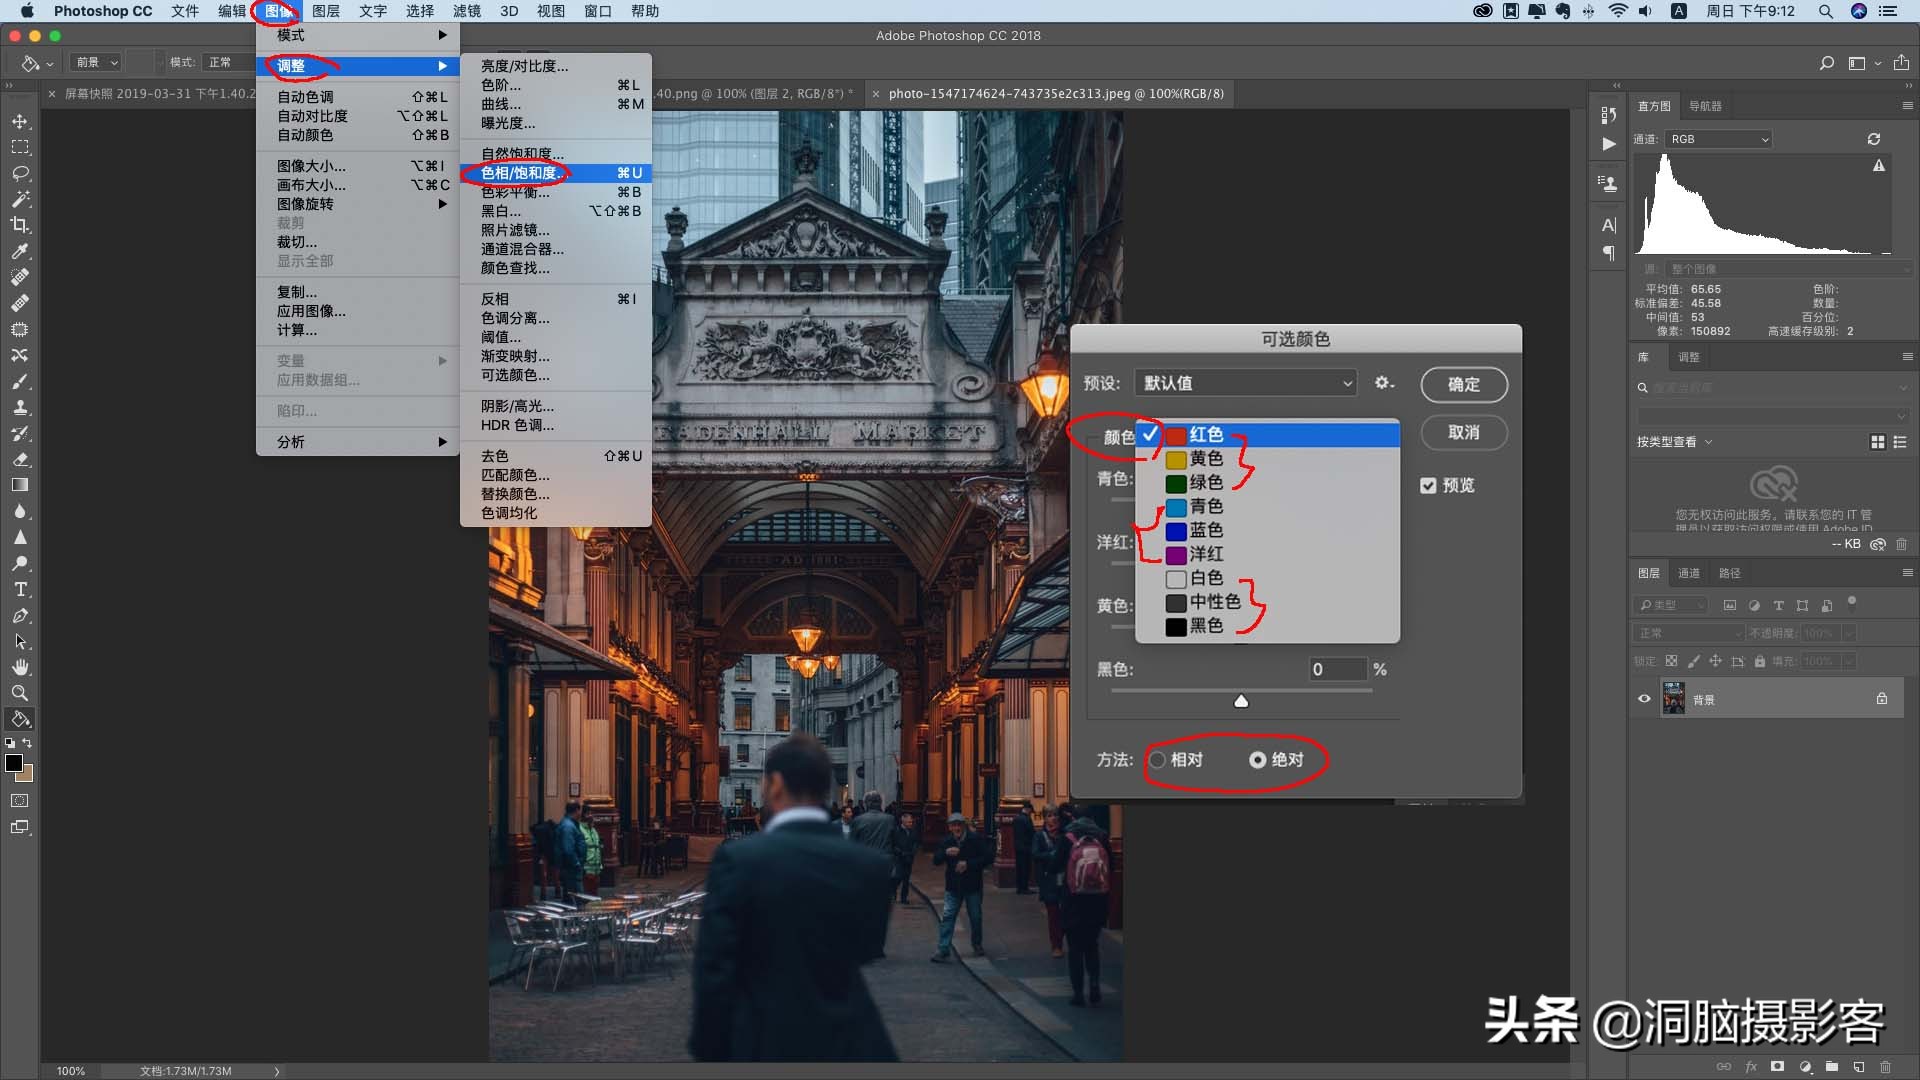Select the Hand tool

pos(20,667)
